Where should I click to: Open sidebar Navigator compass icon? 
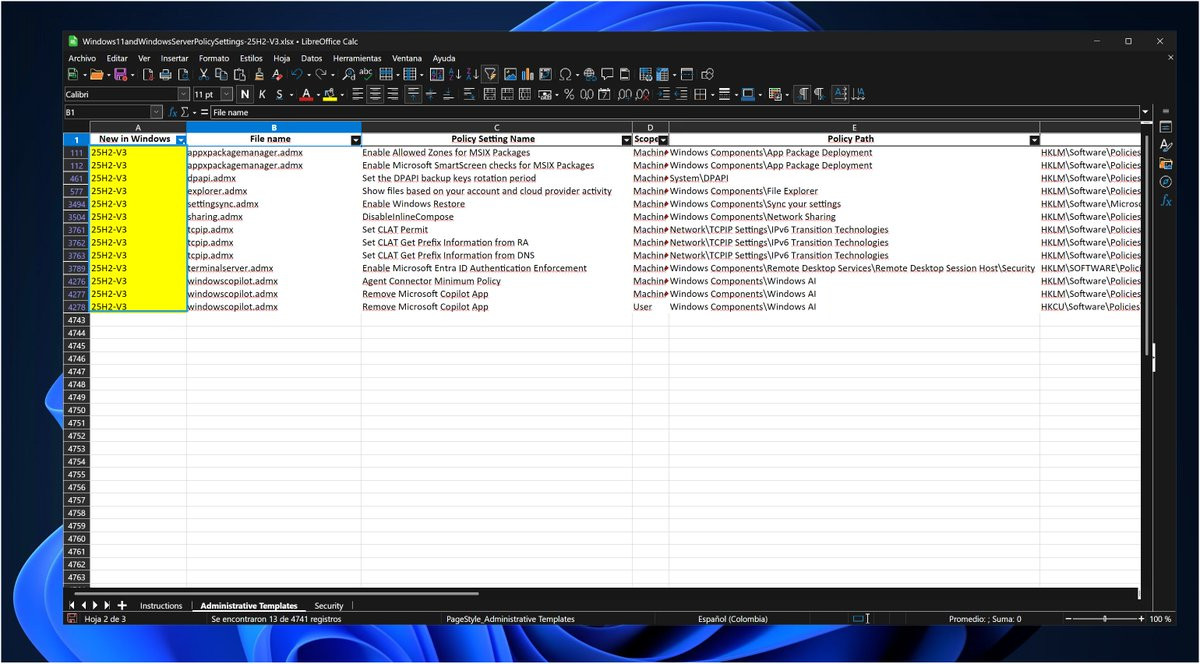click(1166, 182)
